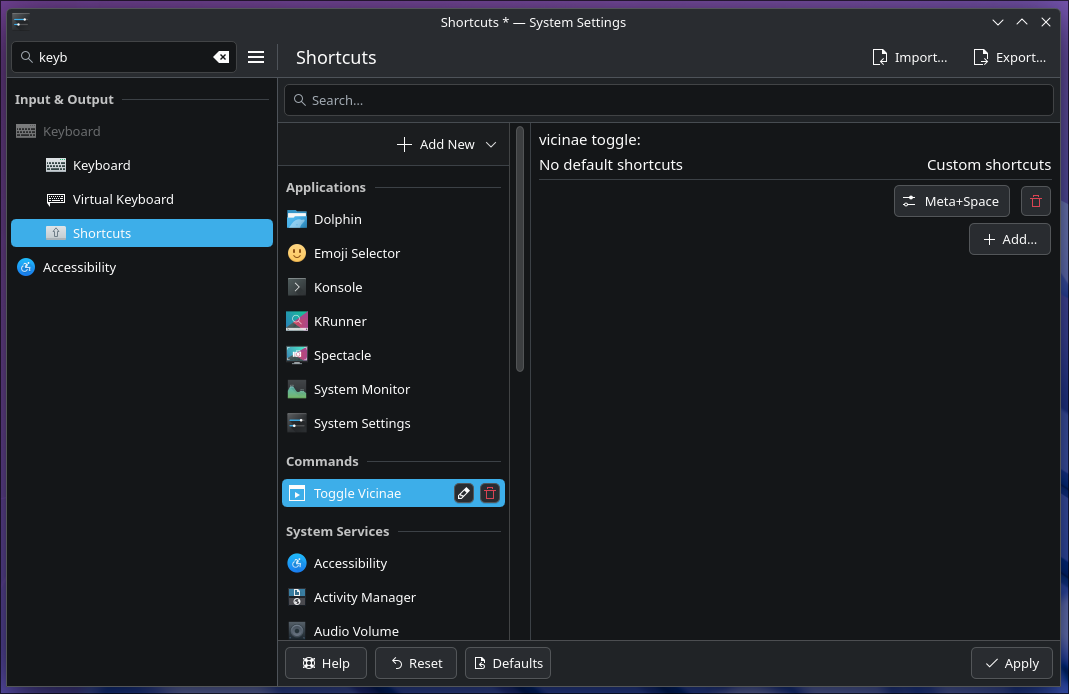Image resolution: width=1069 pixels, height=694 pixels.
Task: Apply the pending shortcut changes
Action: [1011, 663]
